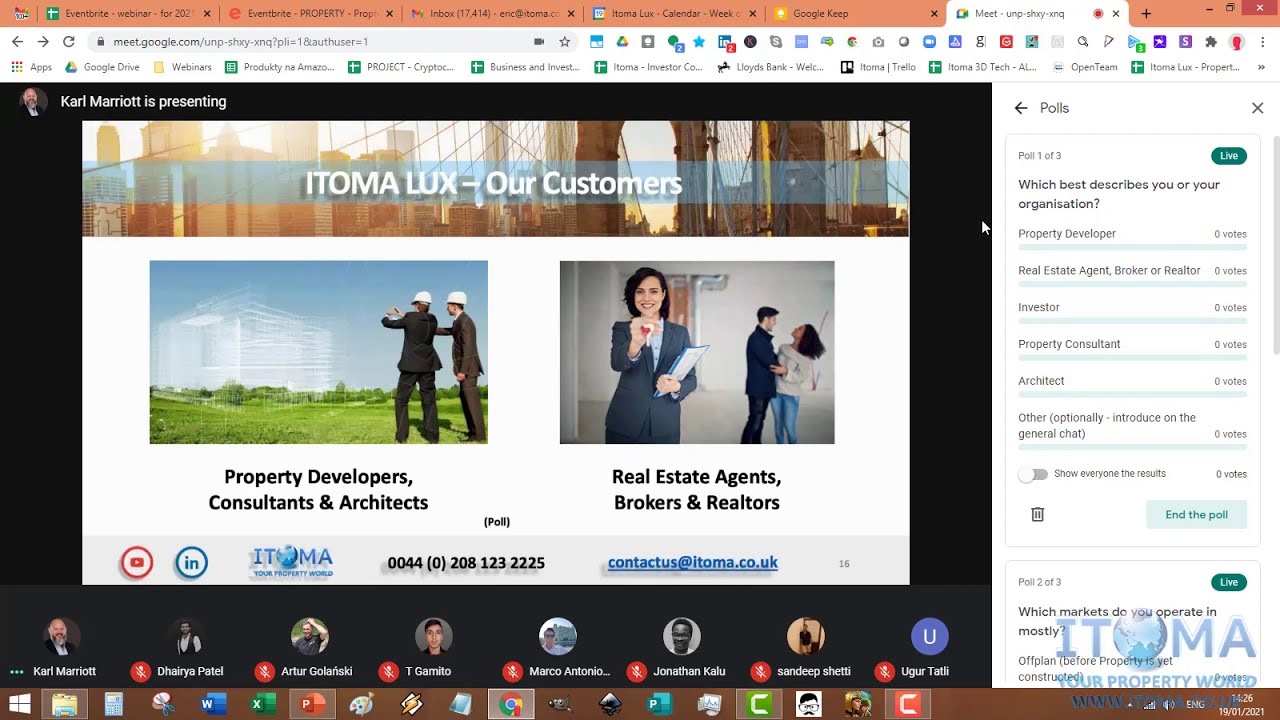Open Microsoft Publisher from the taskbar
The height and width of the screenshot is (720, 1280).
659,705
